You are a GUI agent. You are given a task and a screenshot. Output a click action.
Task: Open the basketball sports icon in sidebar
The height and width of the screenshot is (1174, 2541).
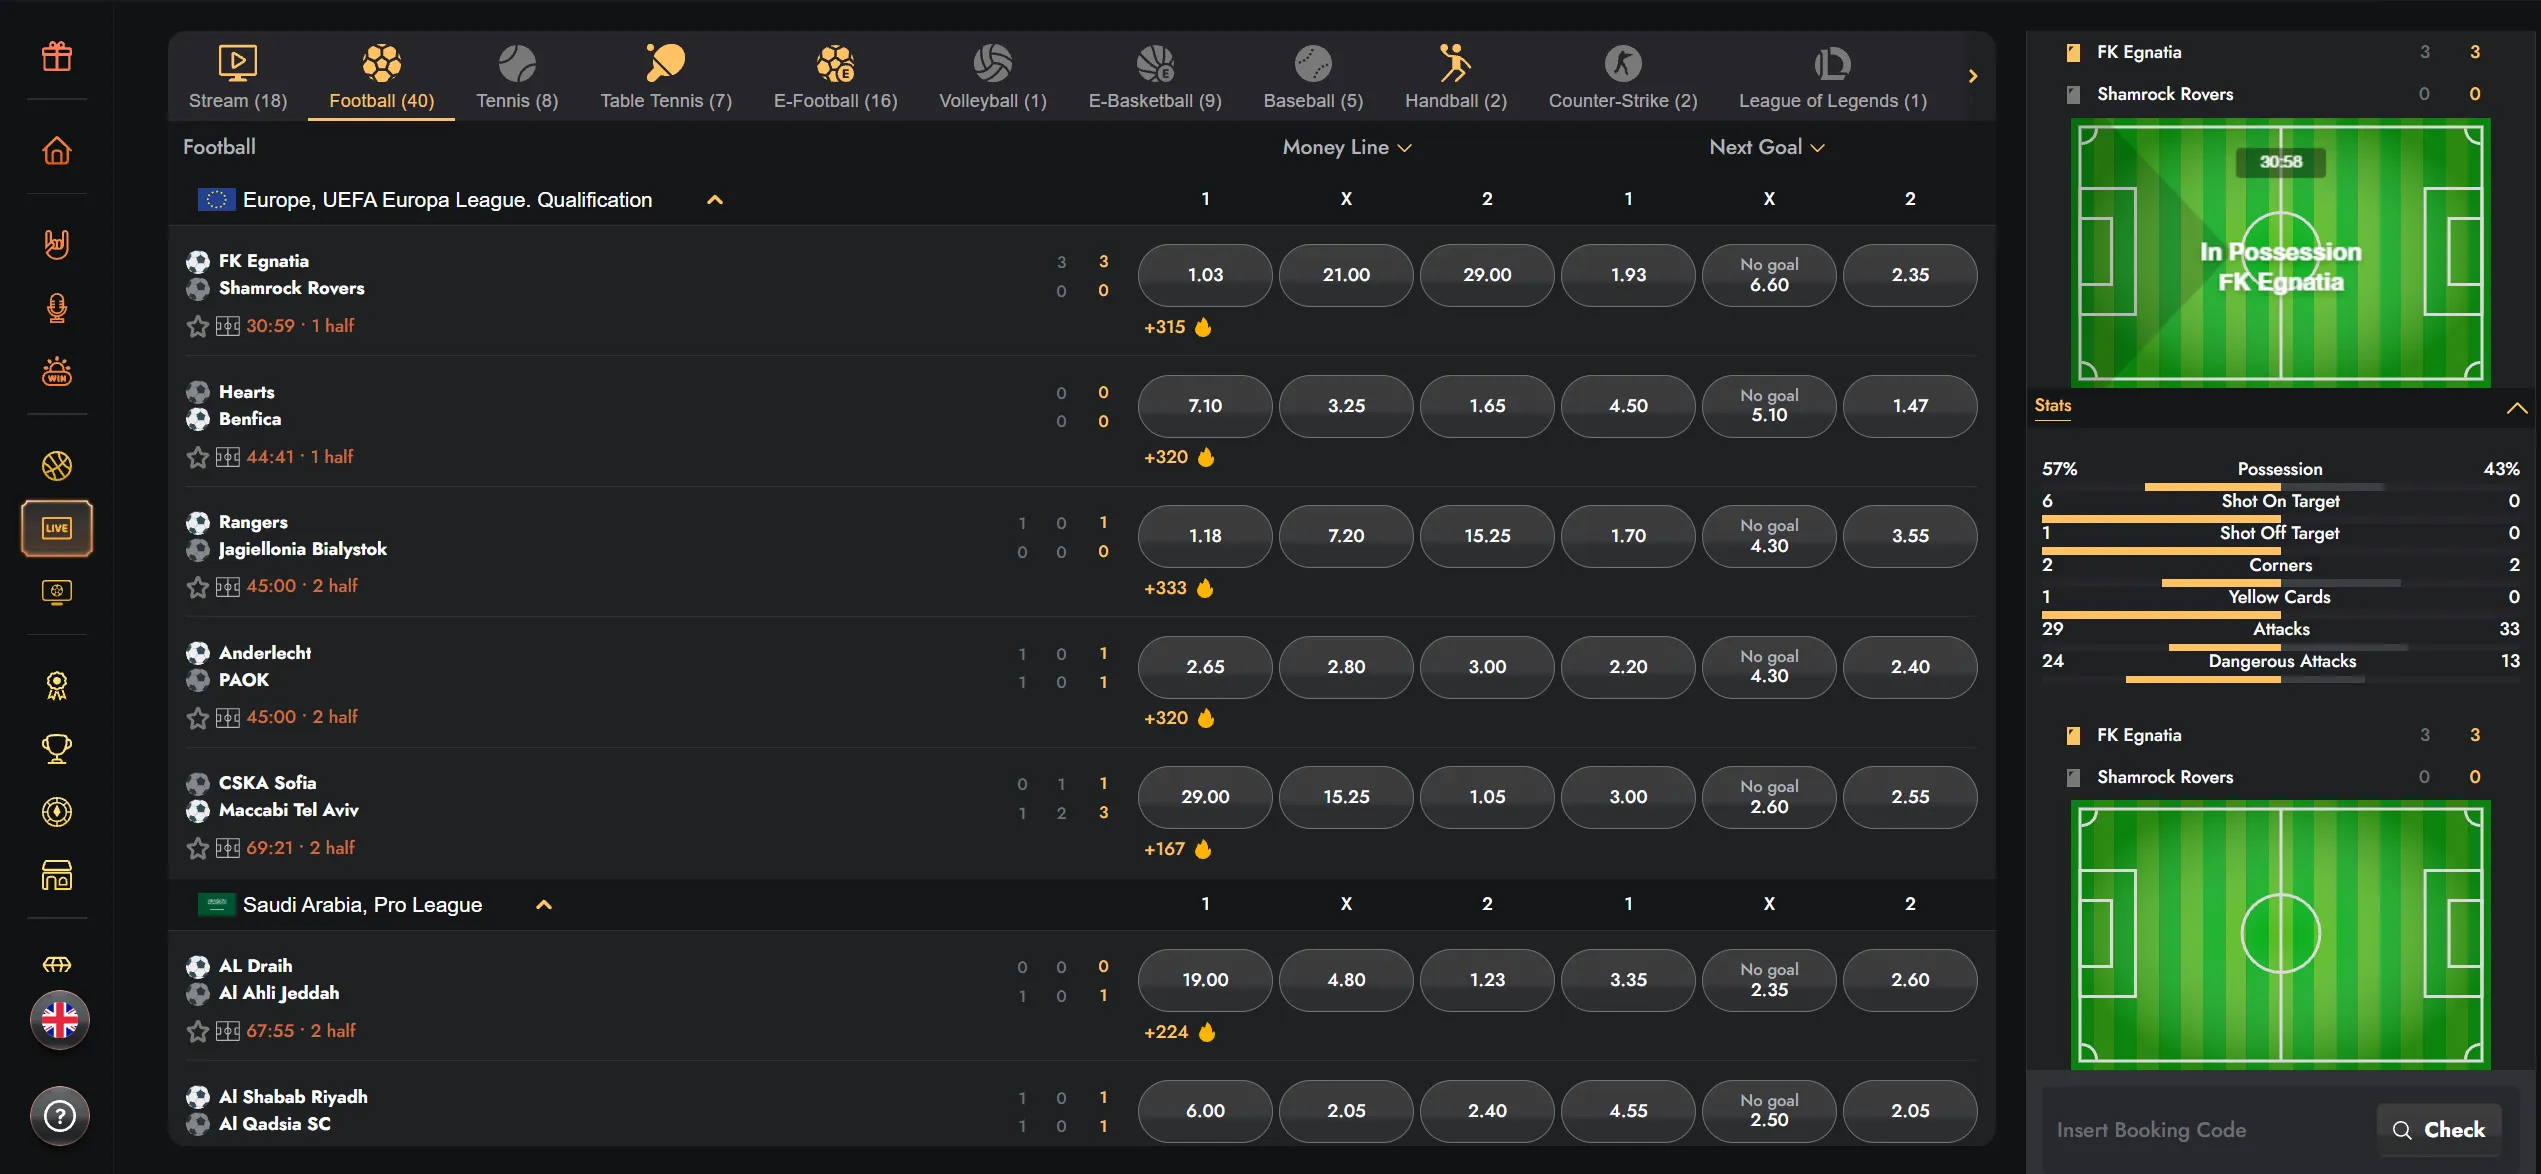57,465
